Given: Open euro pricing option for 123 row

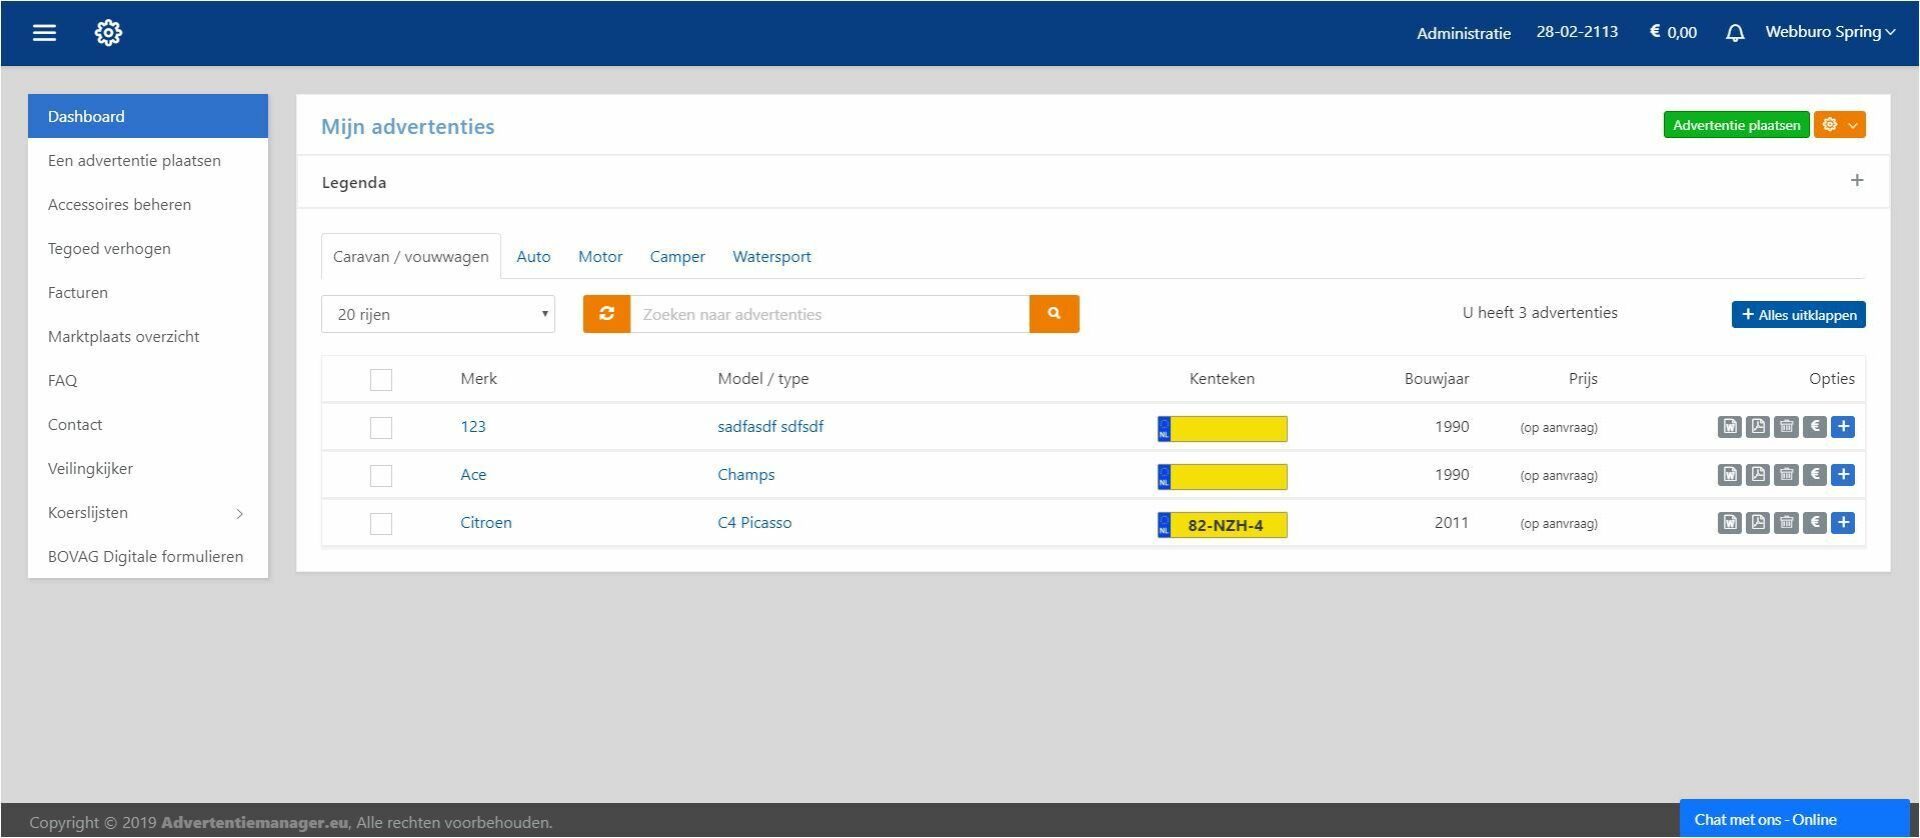Looking at the screenshot, I should [1814, 427].
